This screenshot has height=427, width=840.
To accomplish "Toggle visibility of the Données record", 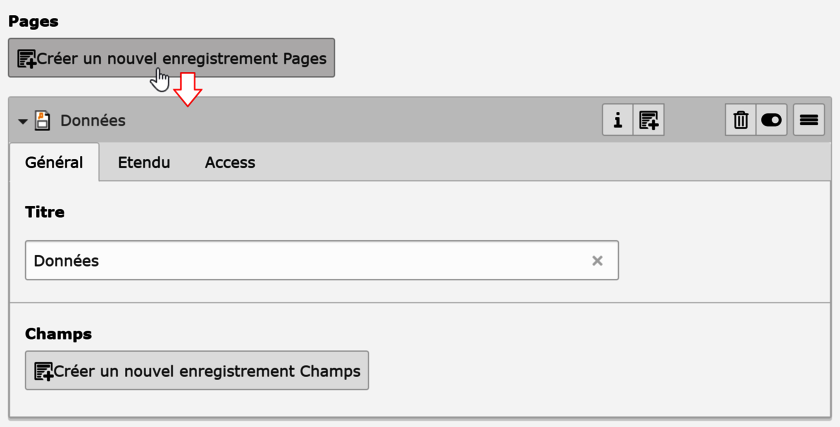I will [772, 121].
